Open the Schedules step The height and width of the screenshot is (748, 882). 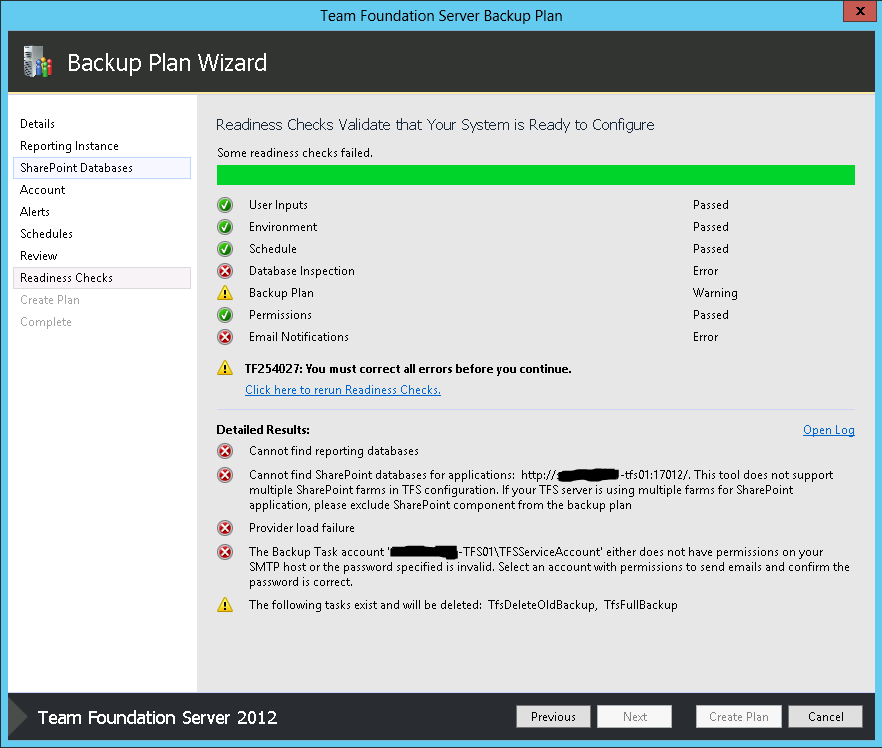tap(46, 234)
